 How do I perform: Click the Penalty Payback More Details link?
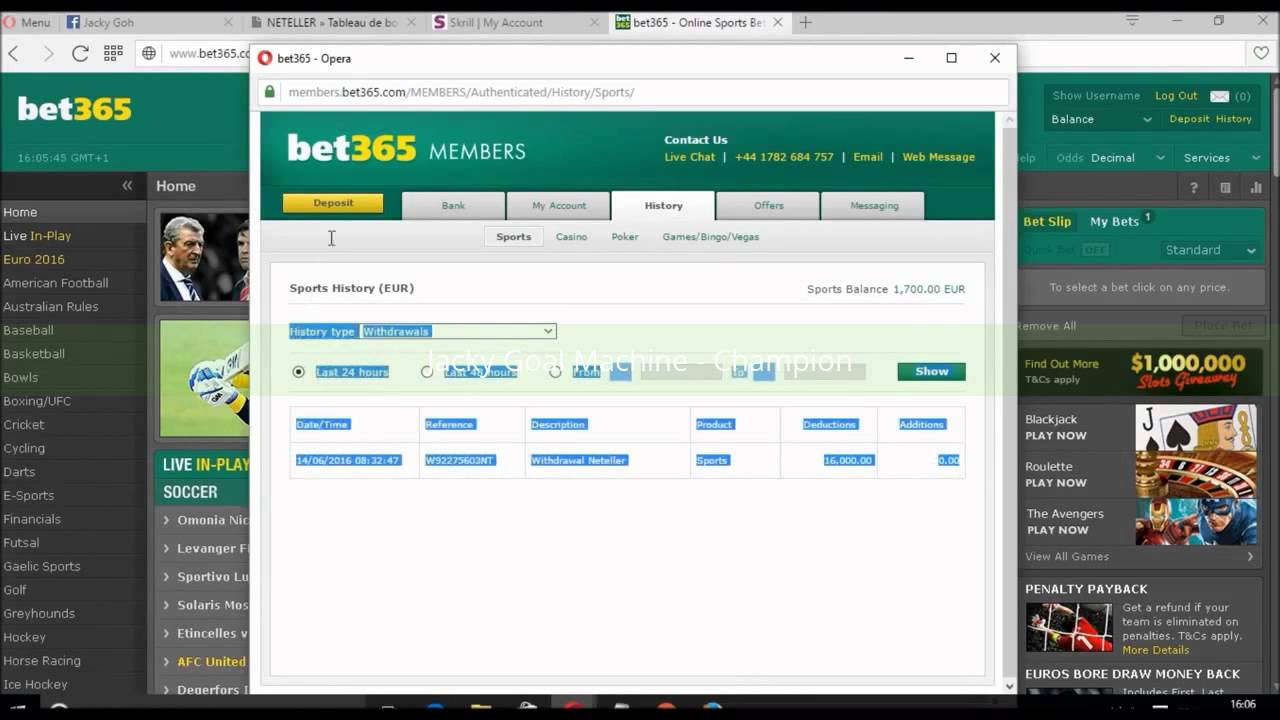click(x=1155, y=650)
